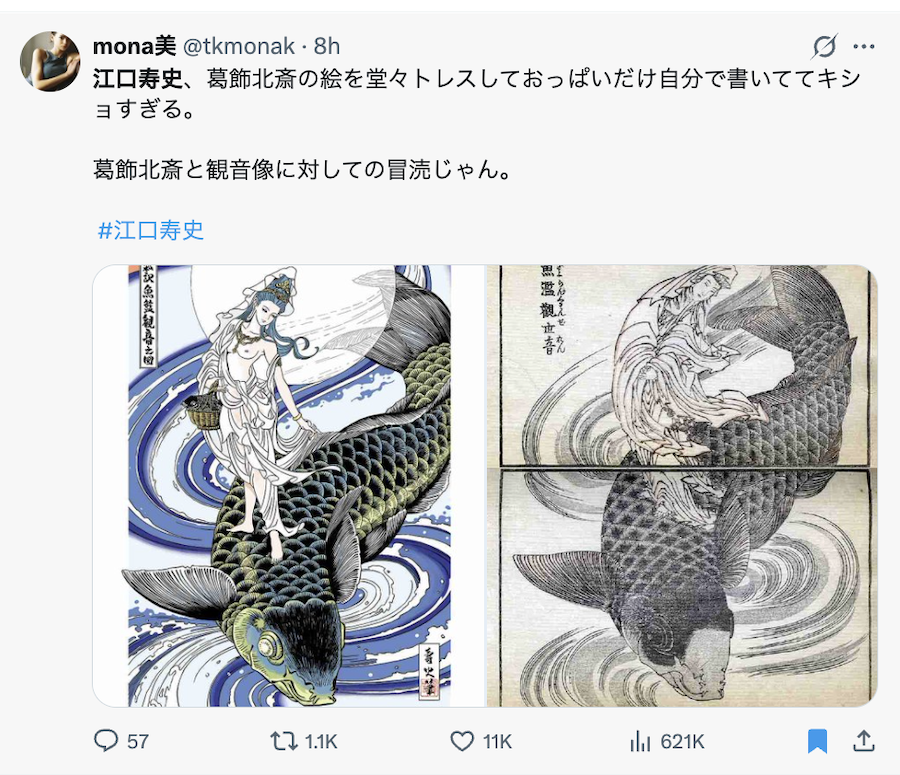
Task: Click the display name mona美
Action: (x=134, y=46)
